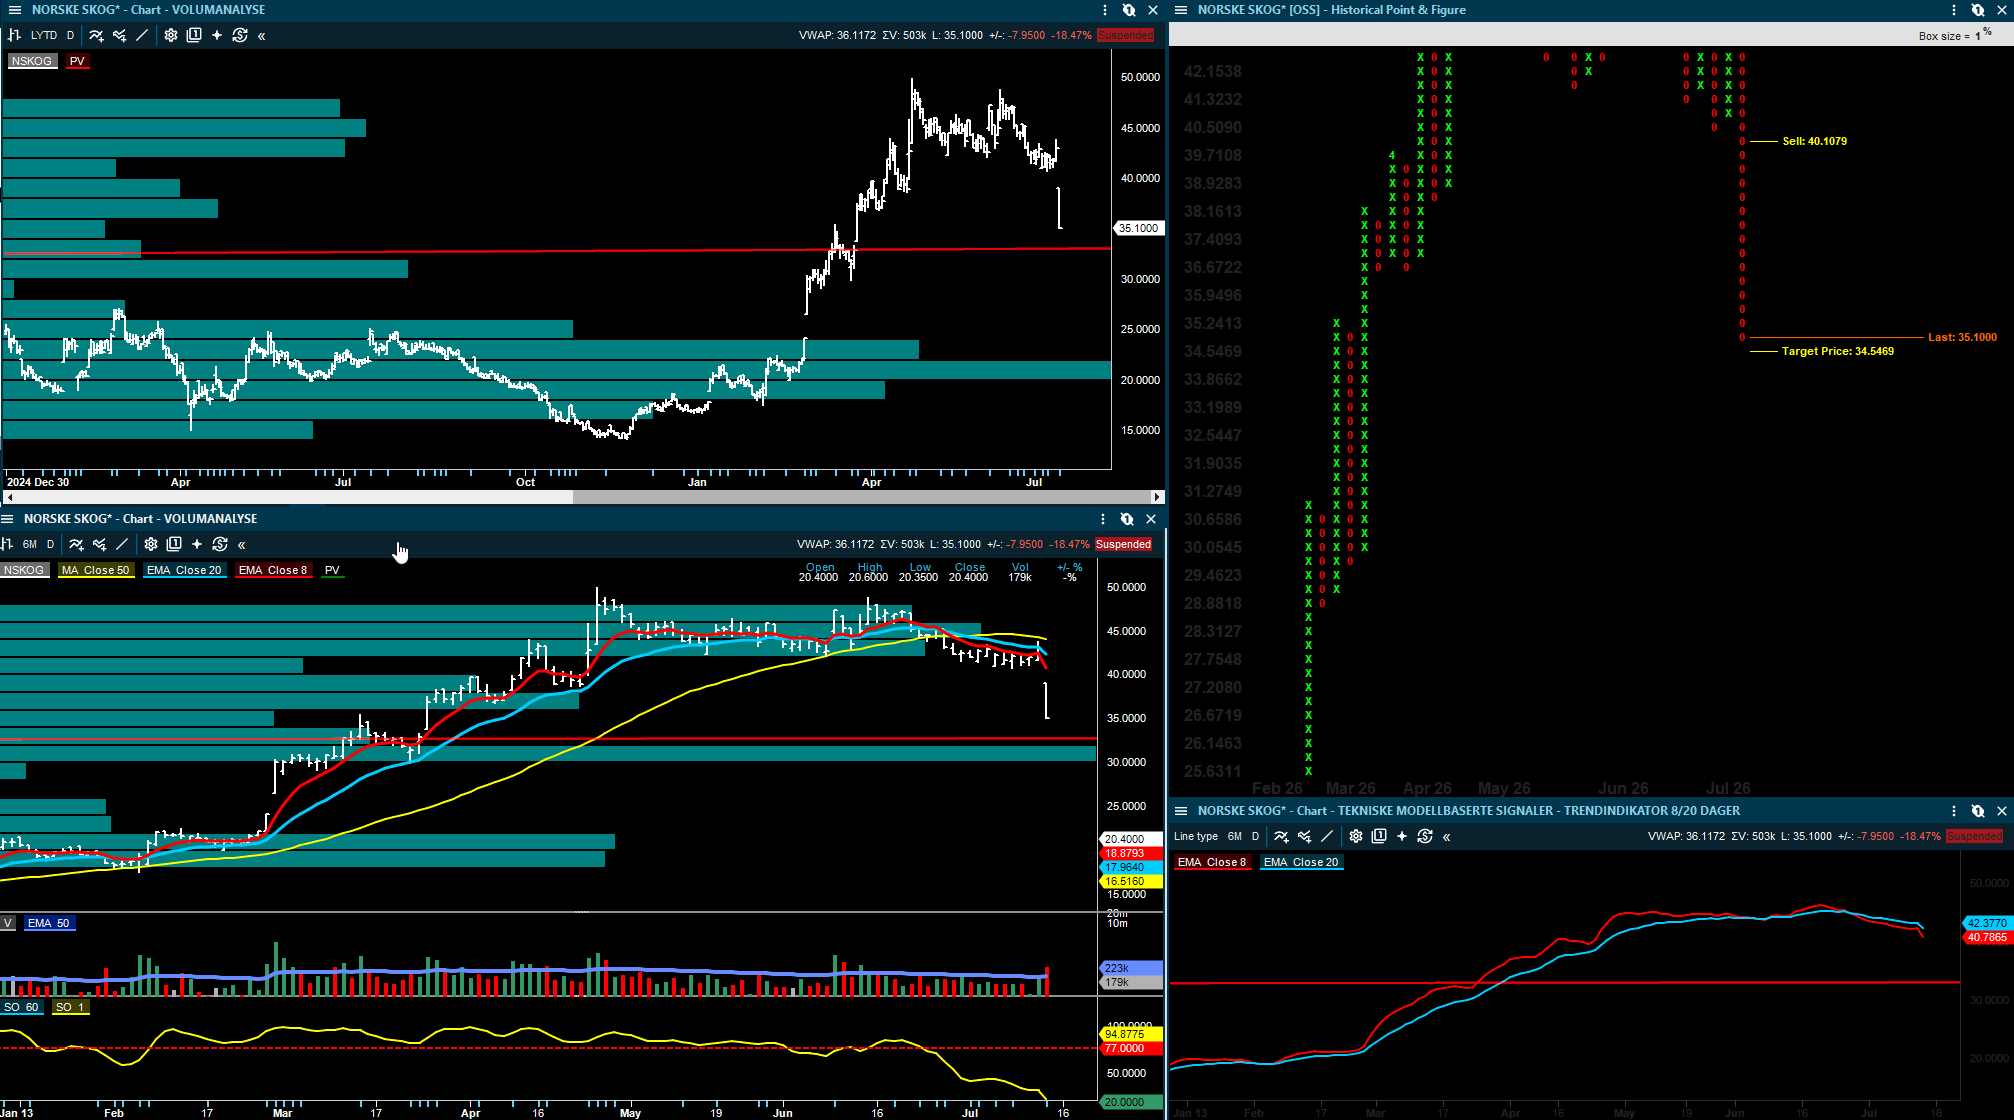Screen dimensions: 2014x1120
Task: Open settings gear in bottom VOLUMANALYSE chart
Action: [x=151, y=544]
